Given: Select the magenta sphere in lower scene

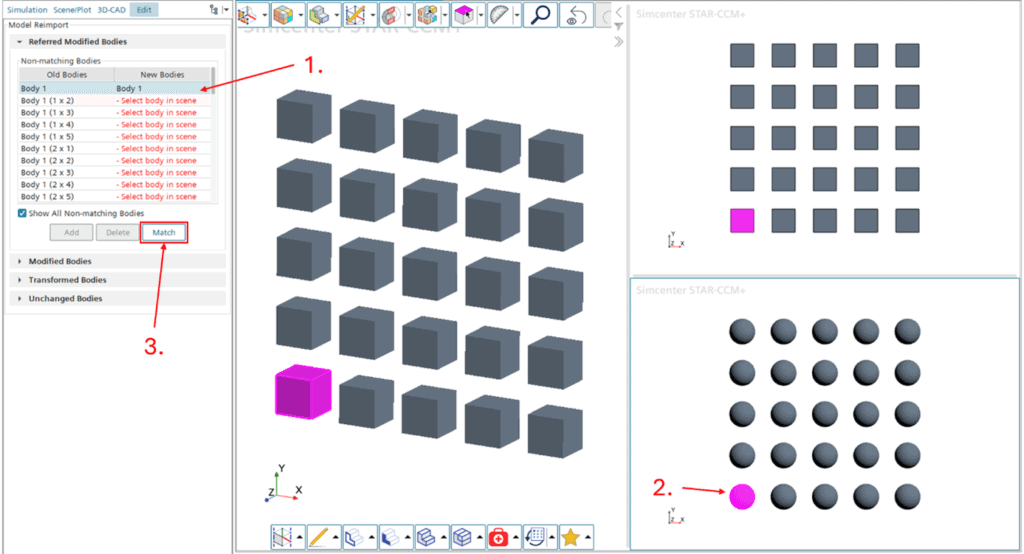Looking at the screenshot, I should click(741, 495).
